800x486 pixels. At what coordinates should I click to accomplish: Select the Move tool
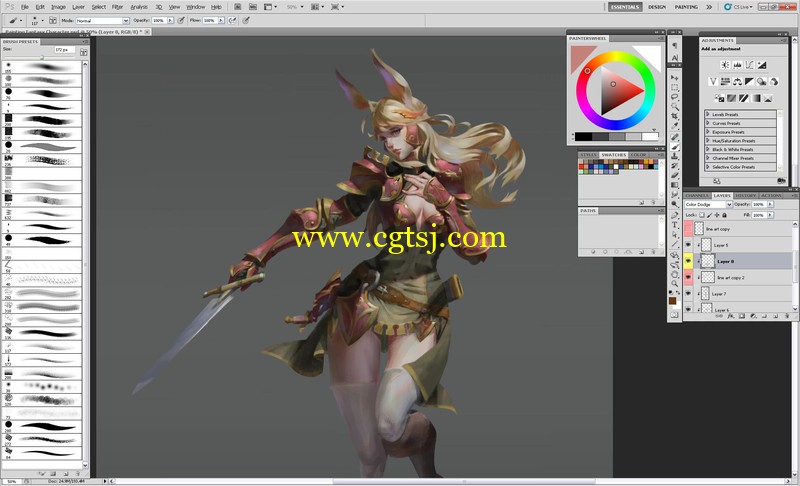[674, 77]
